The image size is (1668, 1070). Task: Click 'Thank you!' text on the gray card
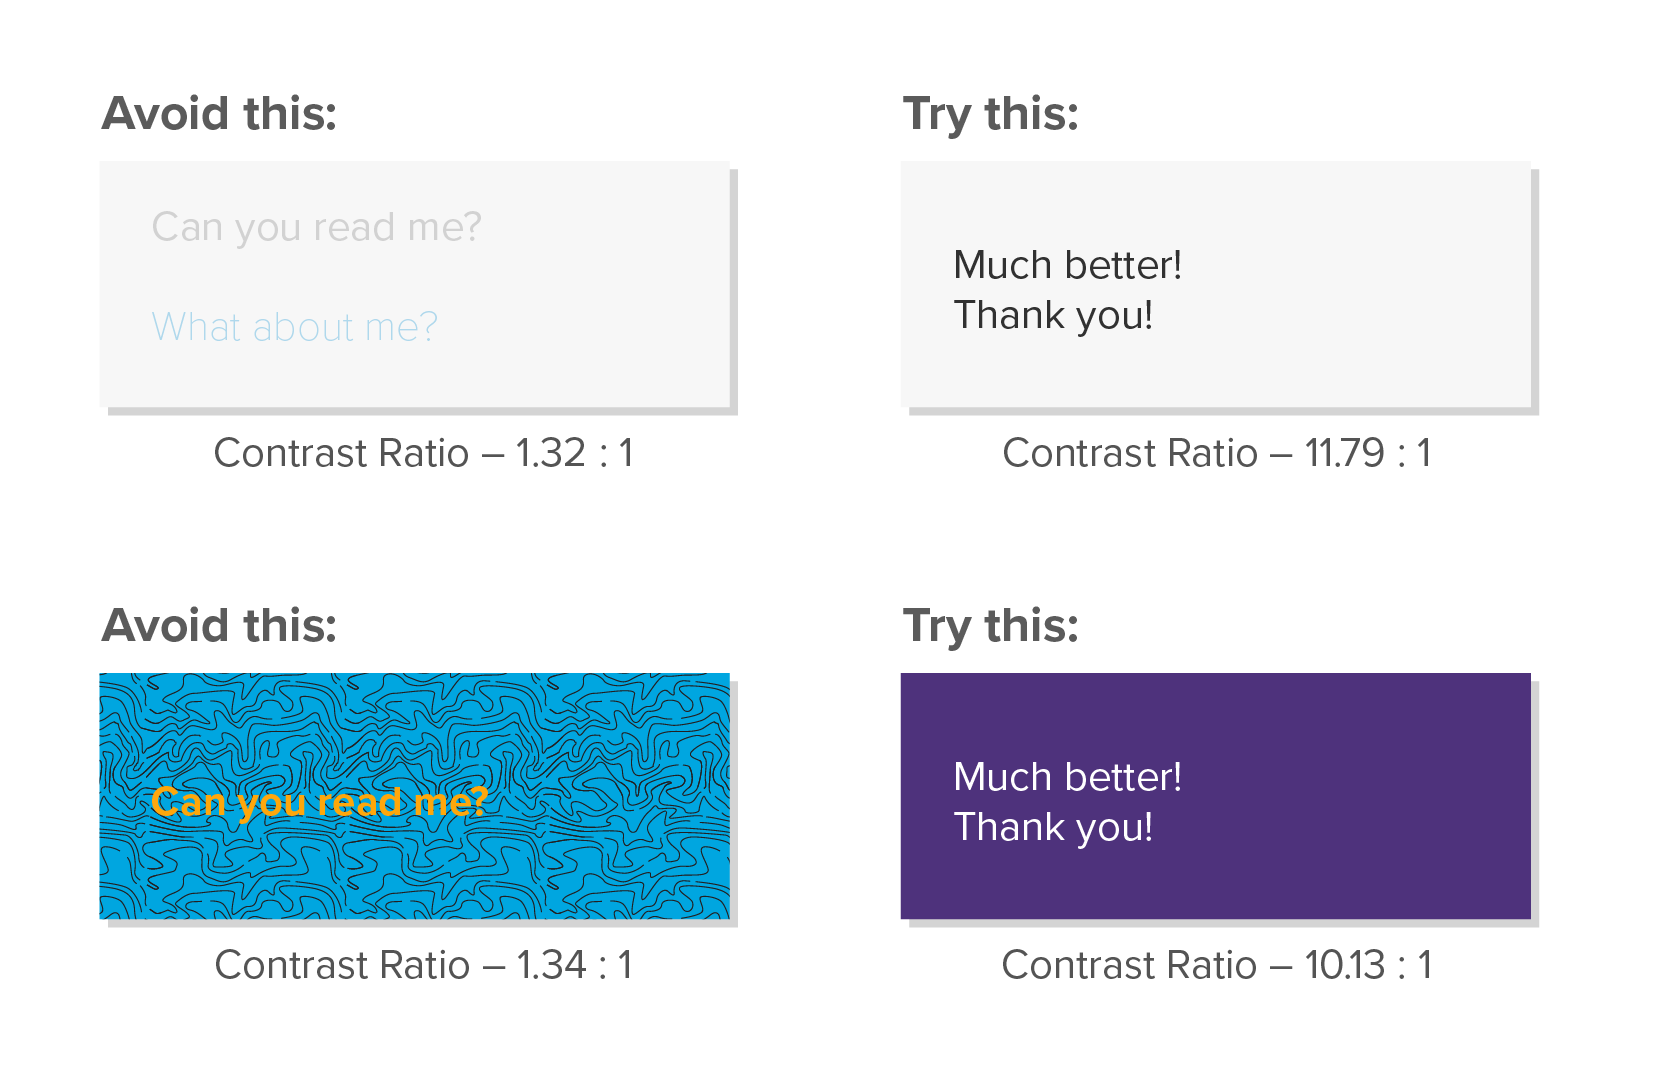(x=1053, y=316)
